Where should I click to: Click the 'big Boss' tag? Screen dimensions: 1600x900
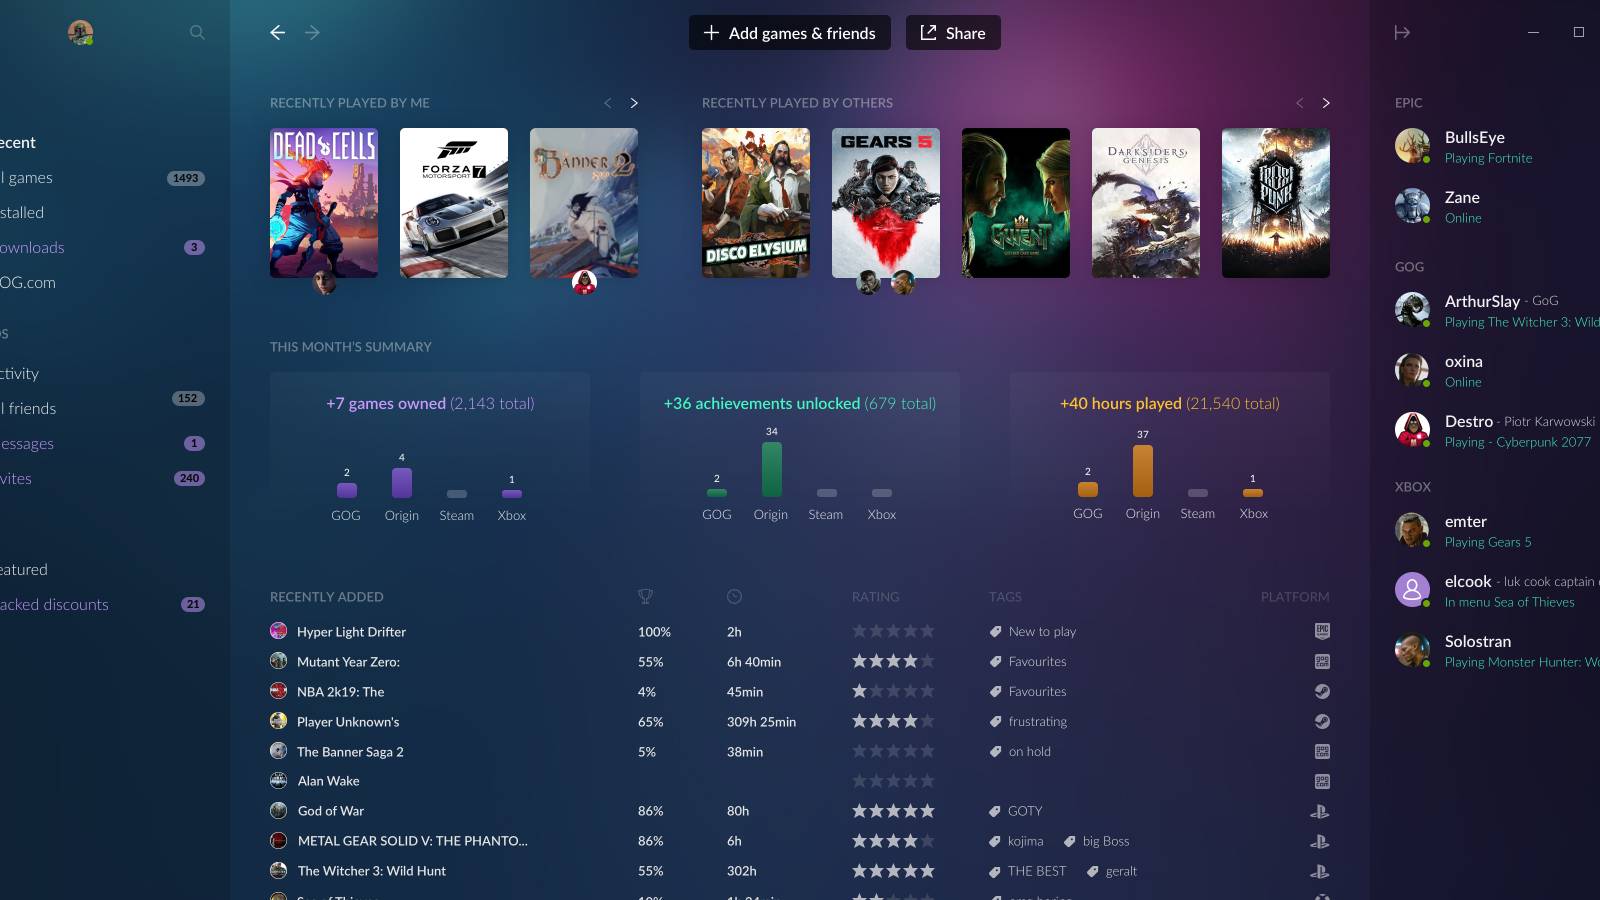(x=1097, y=841)
